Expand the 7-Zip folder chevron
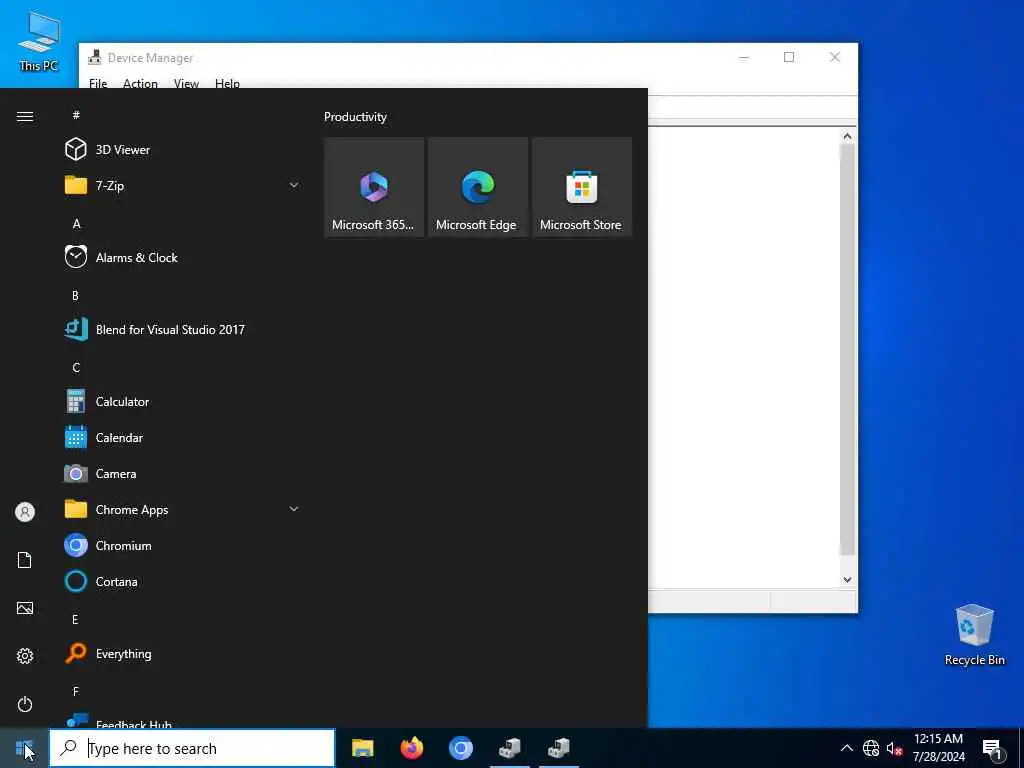Image resolution: width=1024 pixels, height=768 pixels. click(x=294, y=185)
